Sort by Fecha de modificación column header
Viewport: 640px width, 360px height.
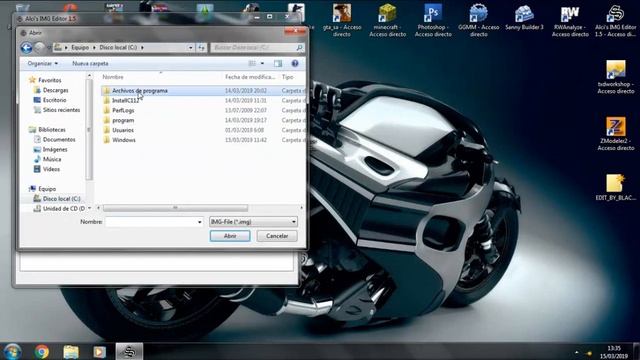pos(250,77)
